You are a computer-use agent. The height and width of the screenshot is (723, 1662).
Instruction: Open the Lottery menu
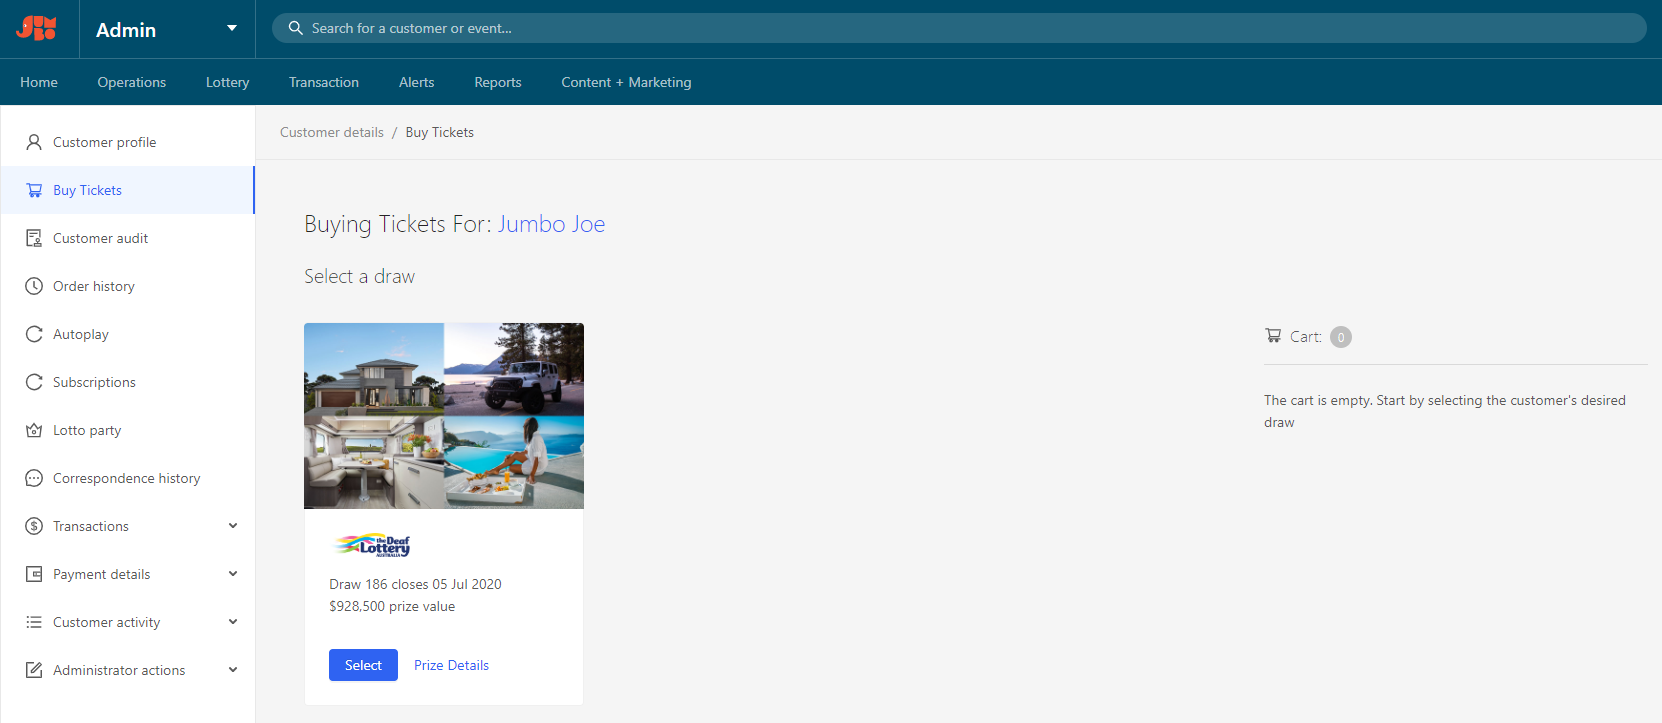[228, 82]
